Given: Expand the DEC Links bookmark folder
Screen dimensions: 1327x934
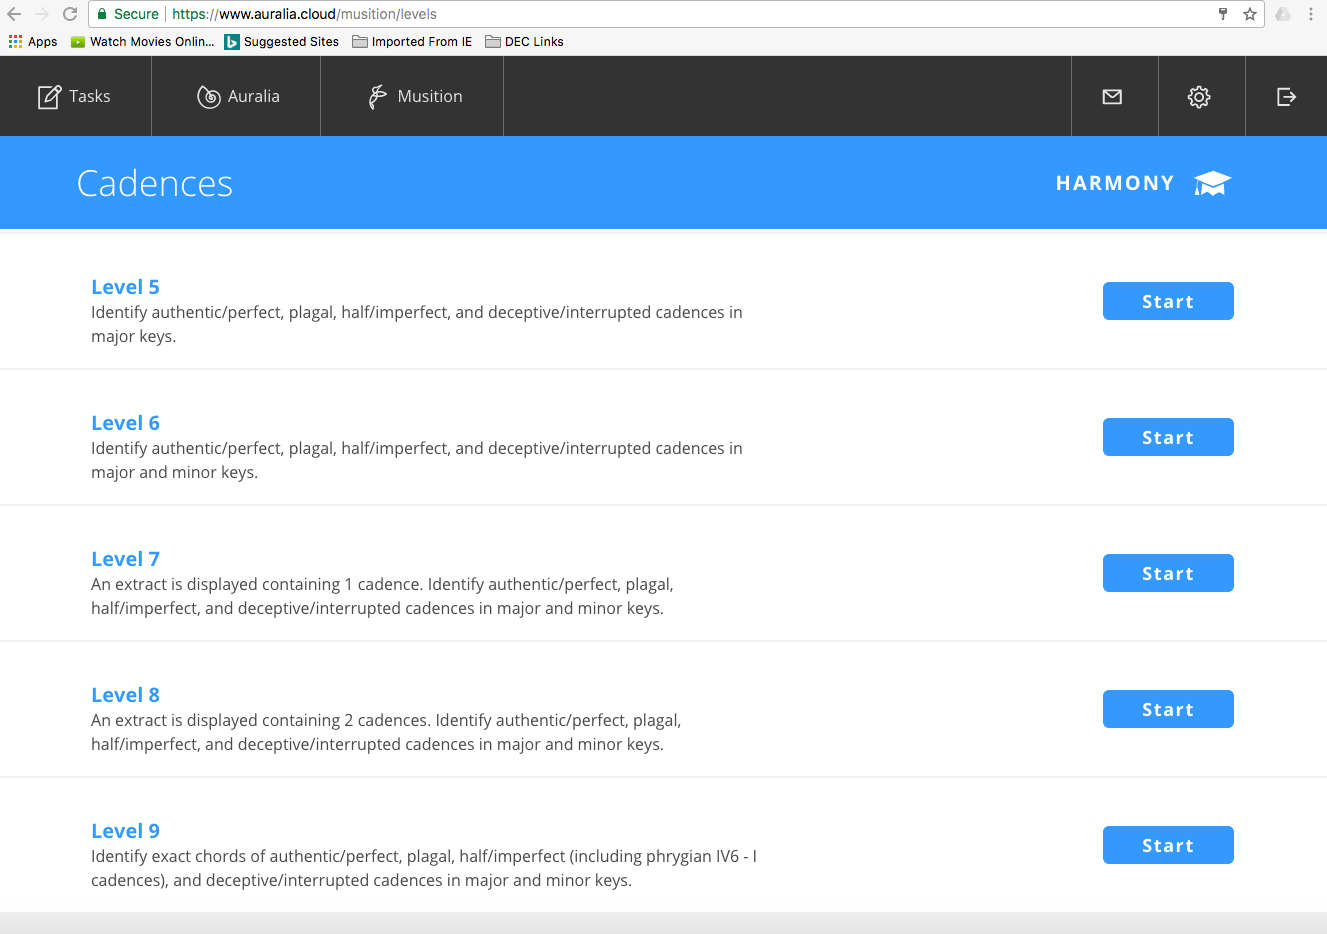Looking at the screenshot, I should click(524, 42).
